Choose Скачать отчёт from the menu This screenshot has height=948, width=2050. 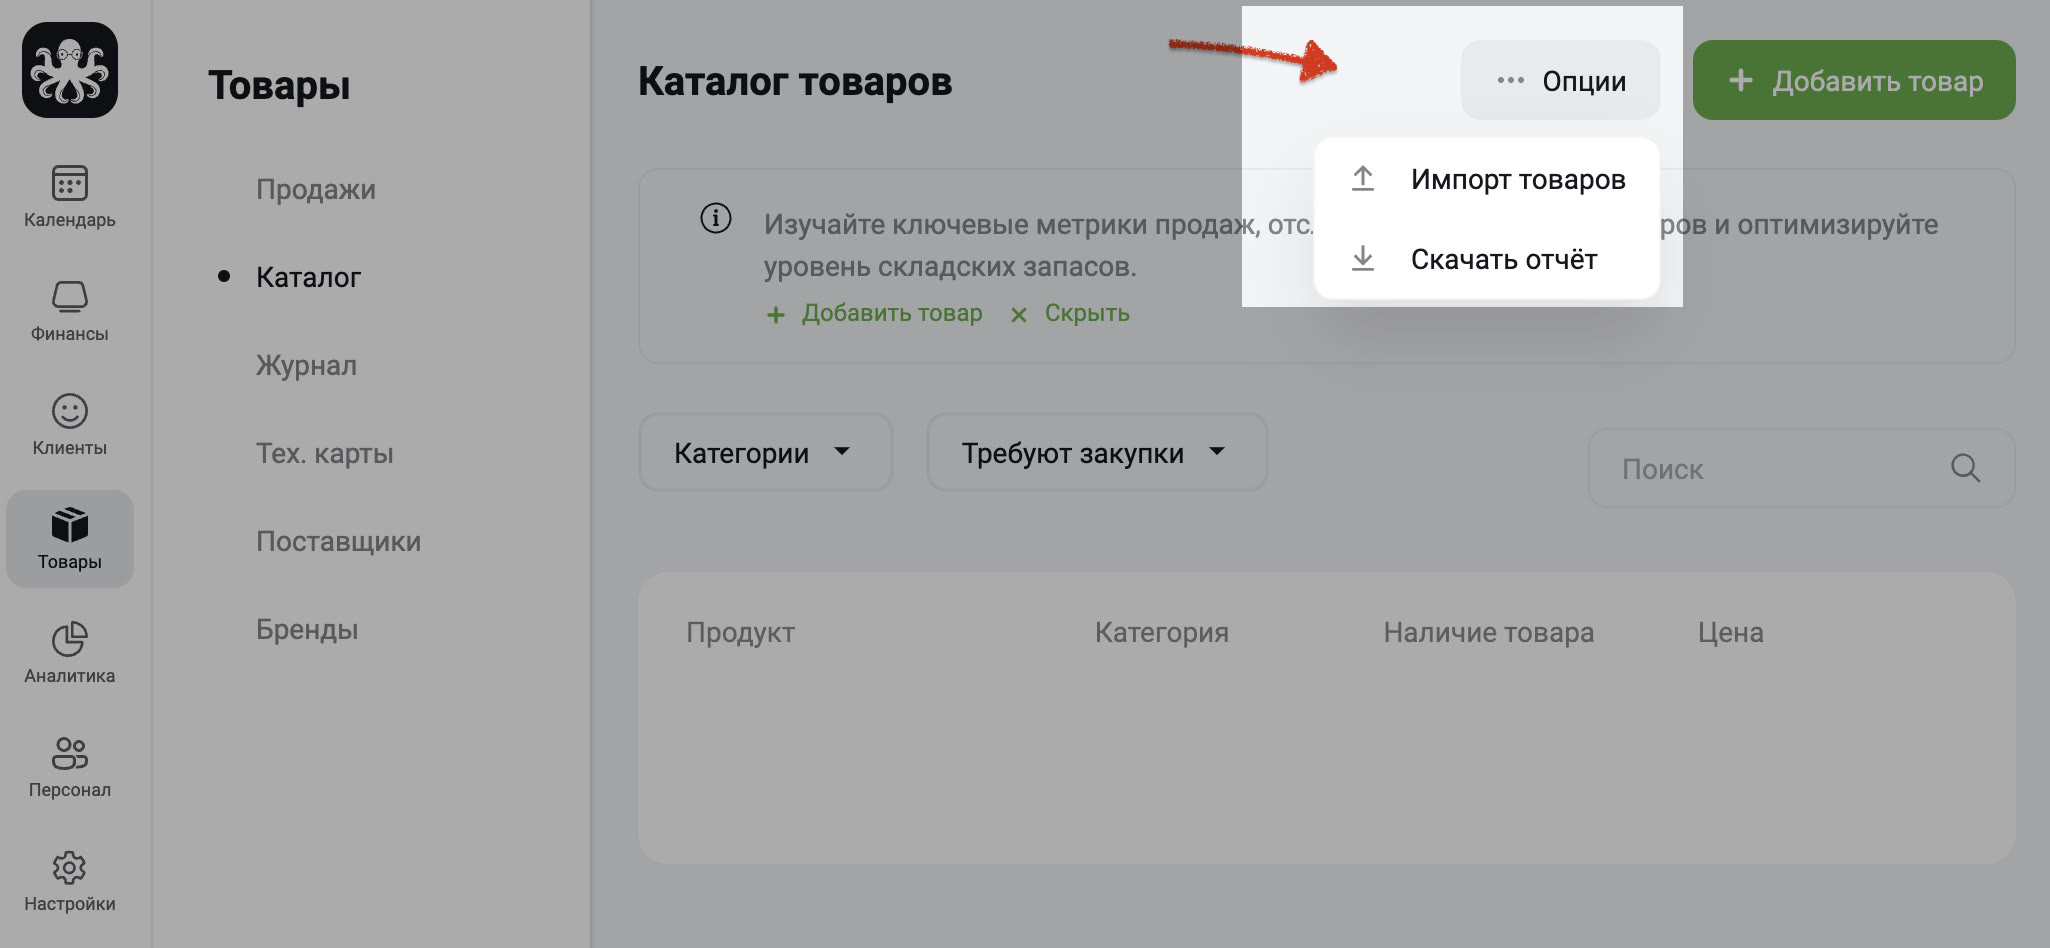coord(1487,259)
